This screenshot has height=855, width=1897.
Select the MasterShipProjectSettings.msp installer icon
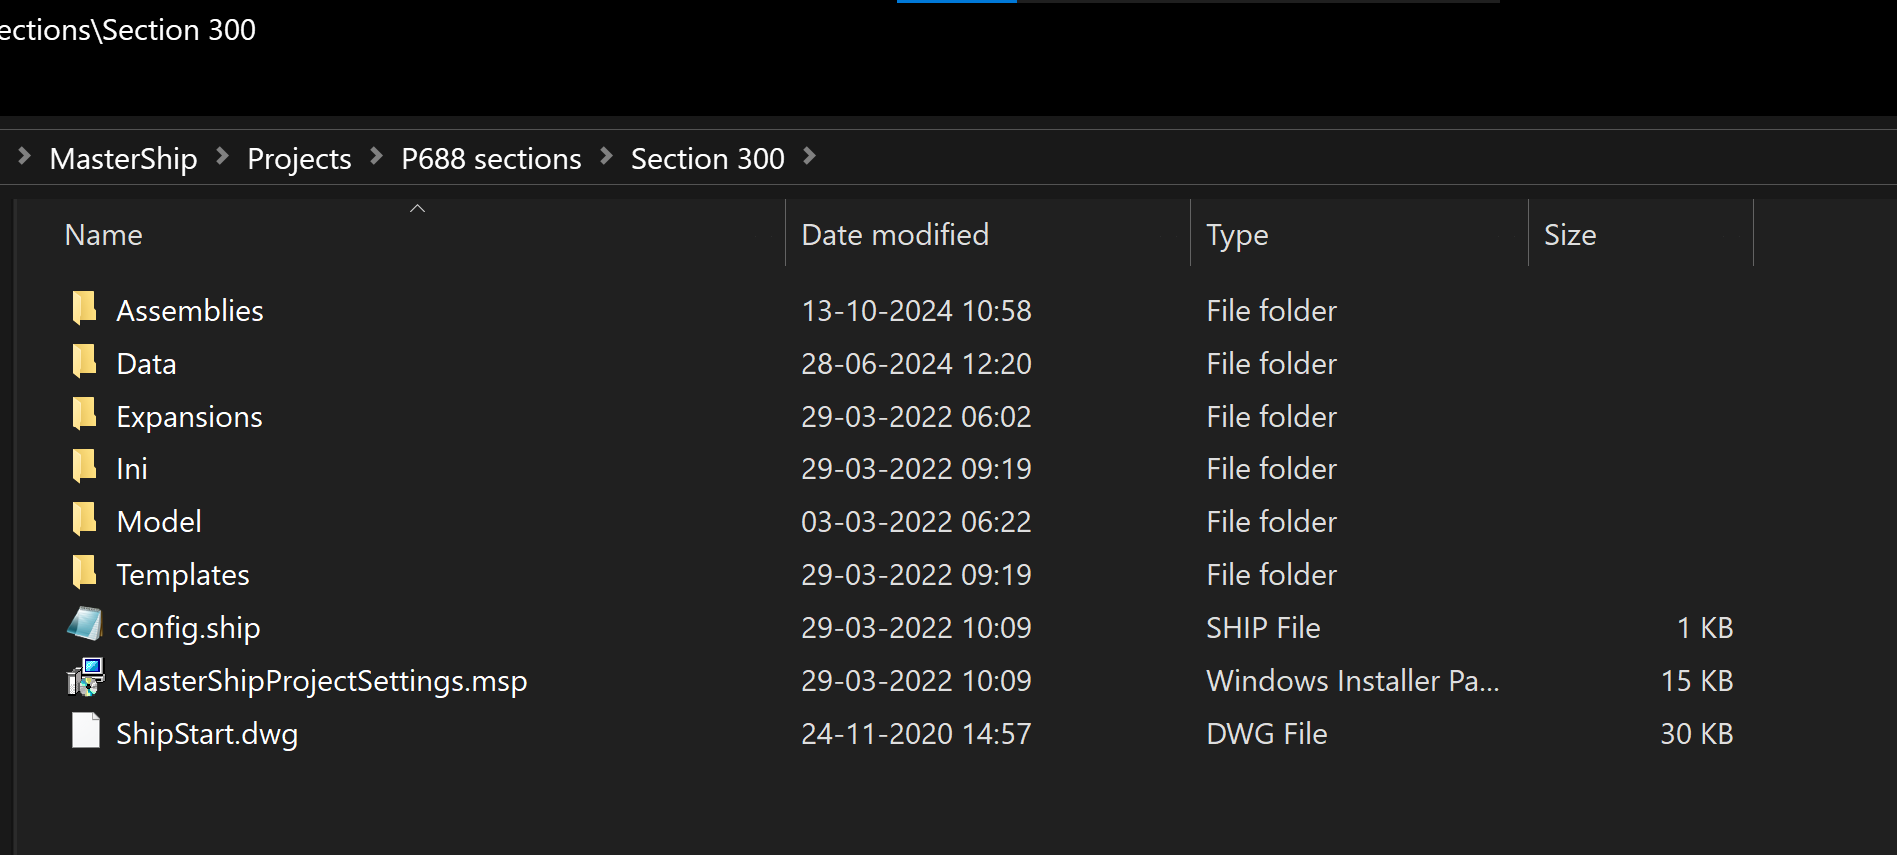[x=85, y=679]
